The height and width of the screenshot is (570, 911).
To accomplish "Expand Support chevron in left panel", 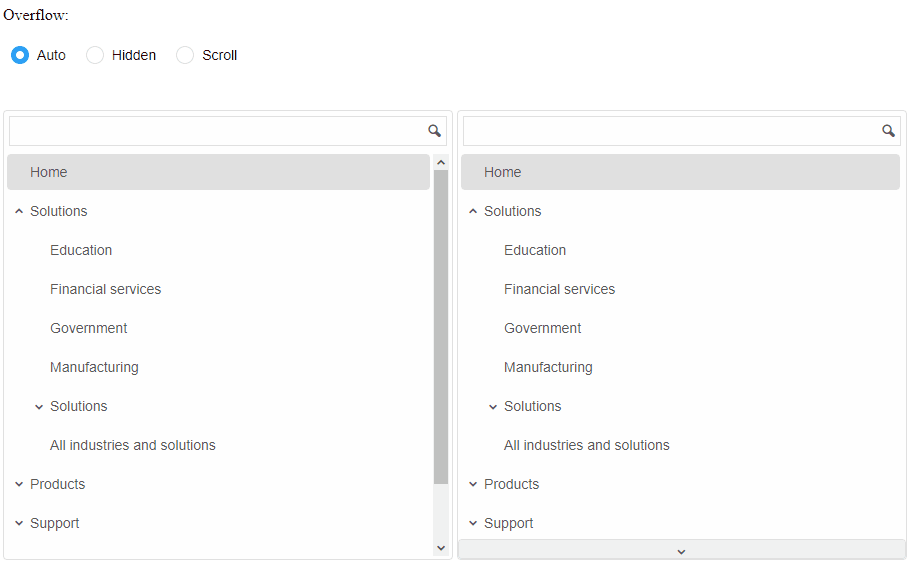I will coord(19,524).
